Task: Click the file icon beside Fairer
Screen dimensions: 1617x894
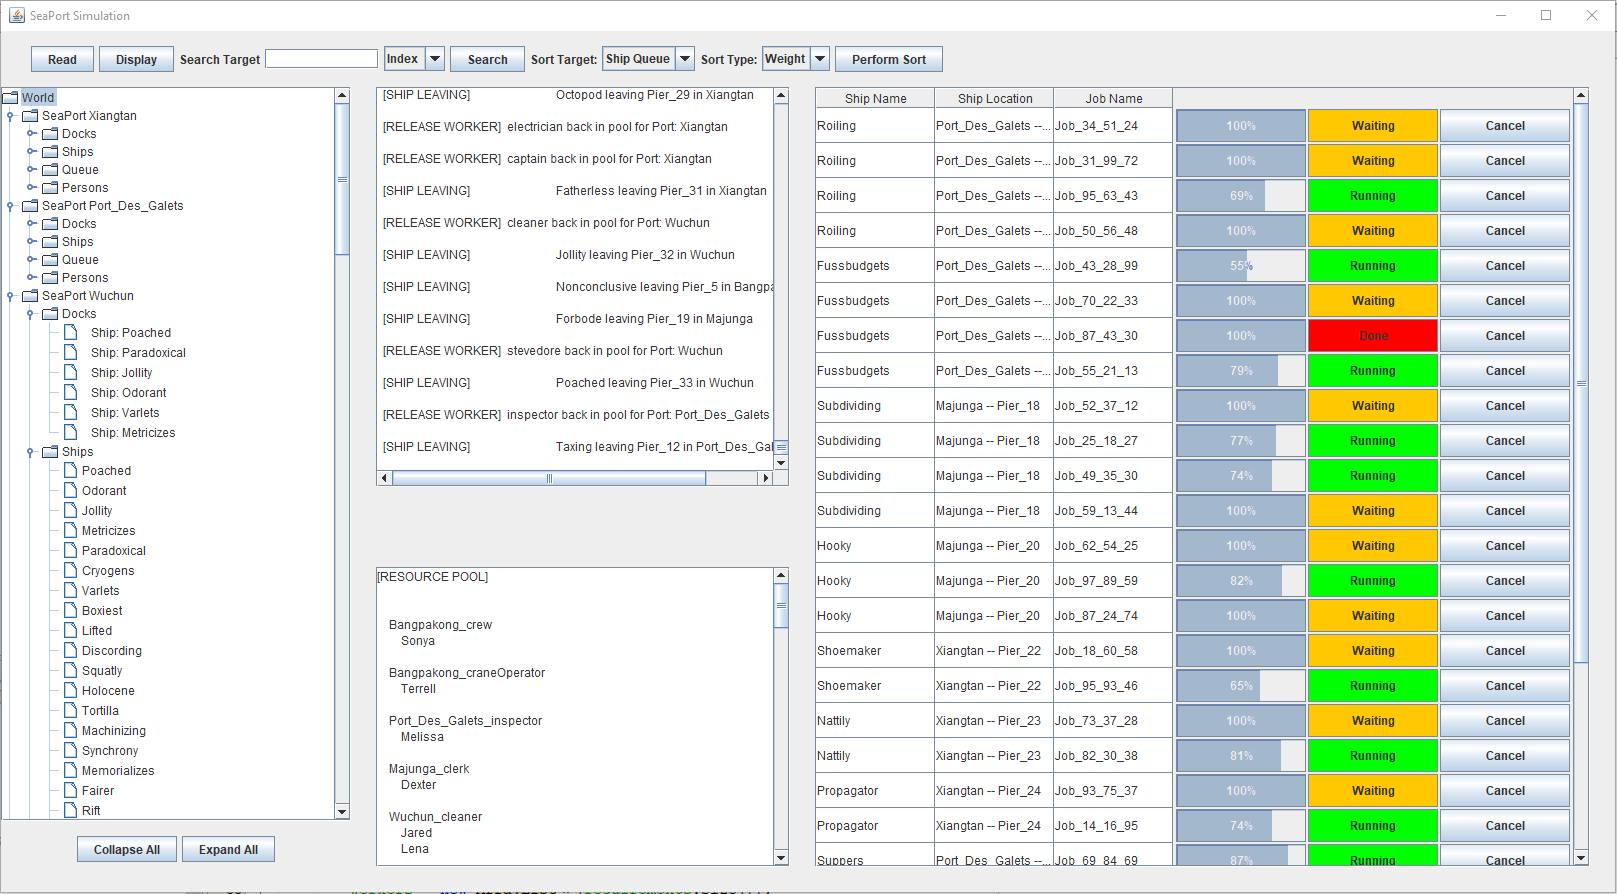Action: coord(71,790)
